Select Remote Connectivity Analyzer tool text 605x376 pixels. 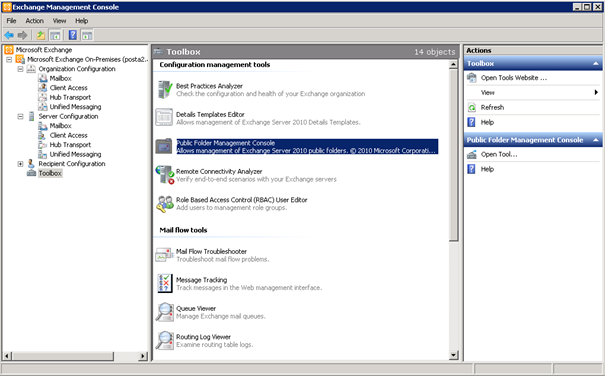coord(219,171)
